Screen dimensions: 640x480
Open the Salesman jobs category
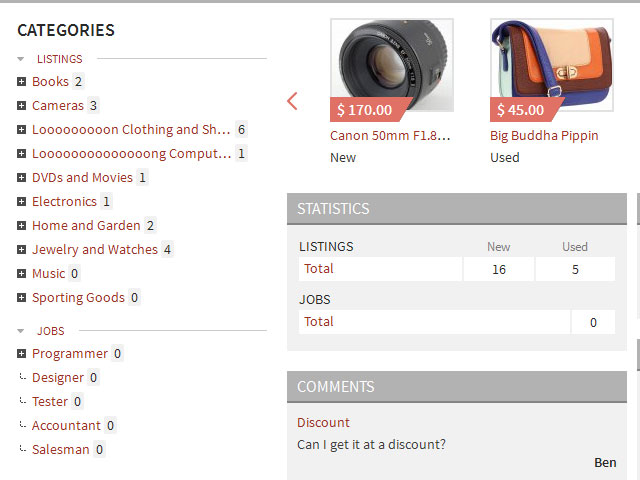tap(61, 450)
